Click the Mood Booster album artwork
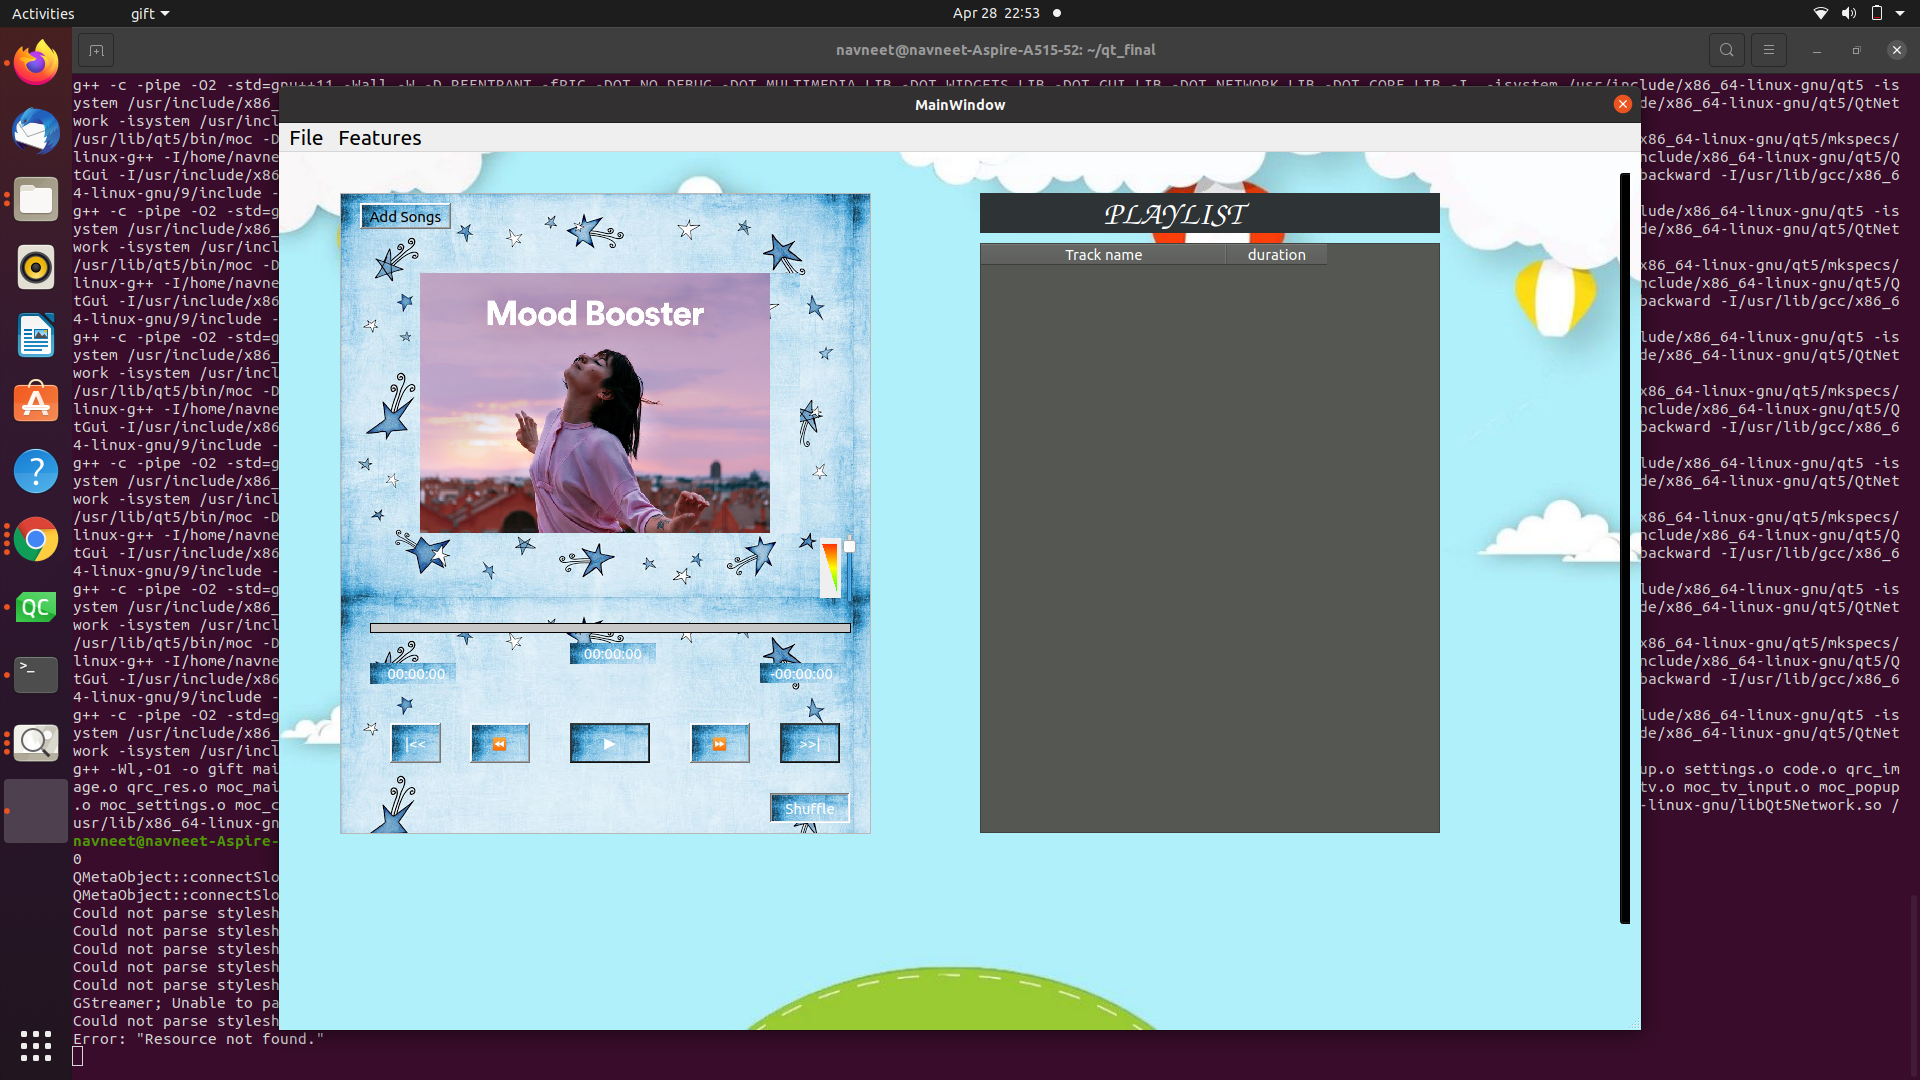 pos(595,403)
